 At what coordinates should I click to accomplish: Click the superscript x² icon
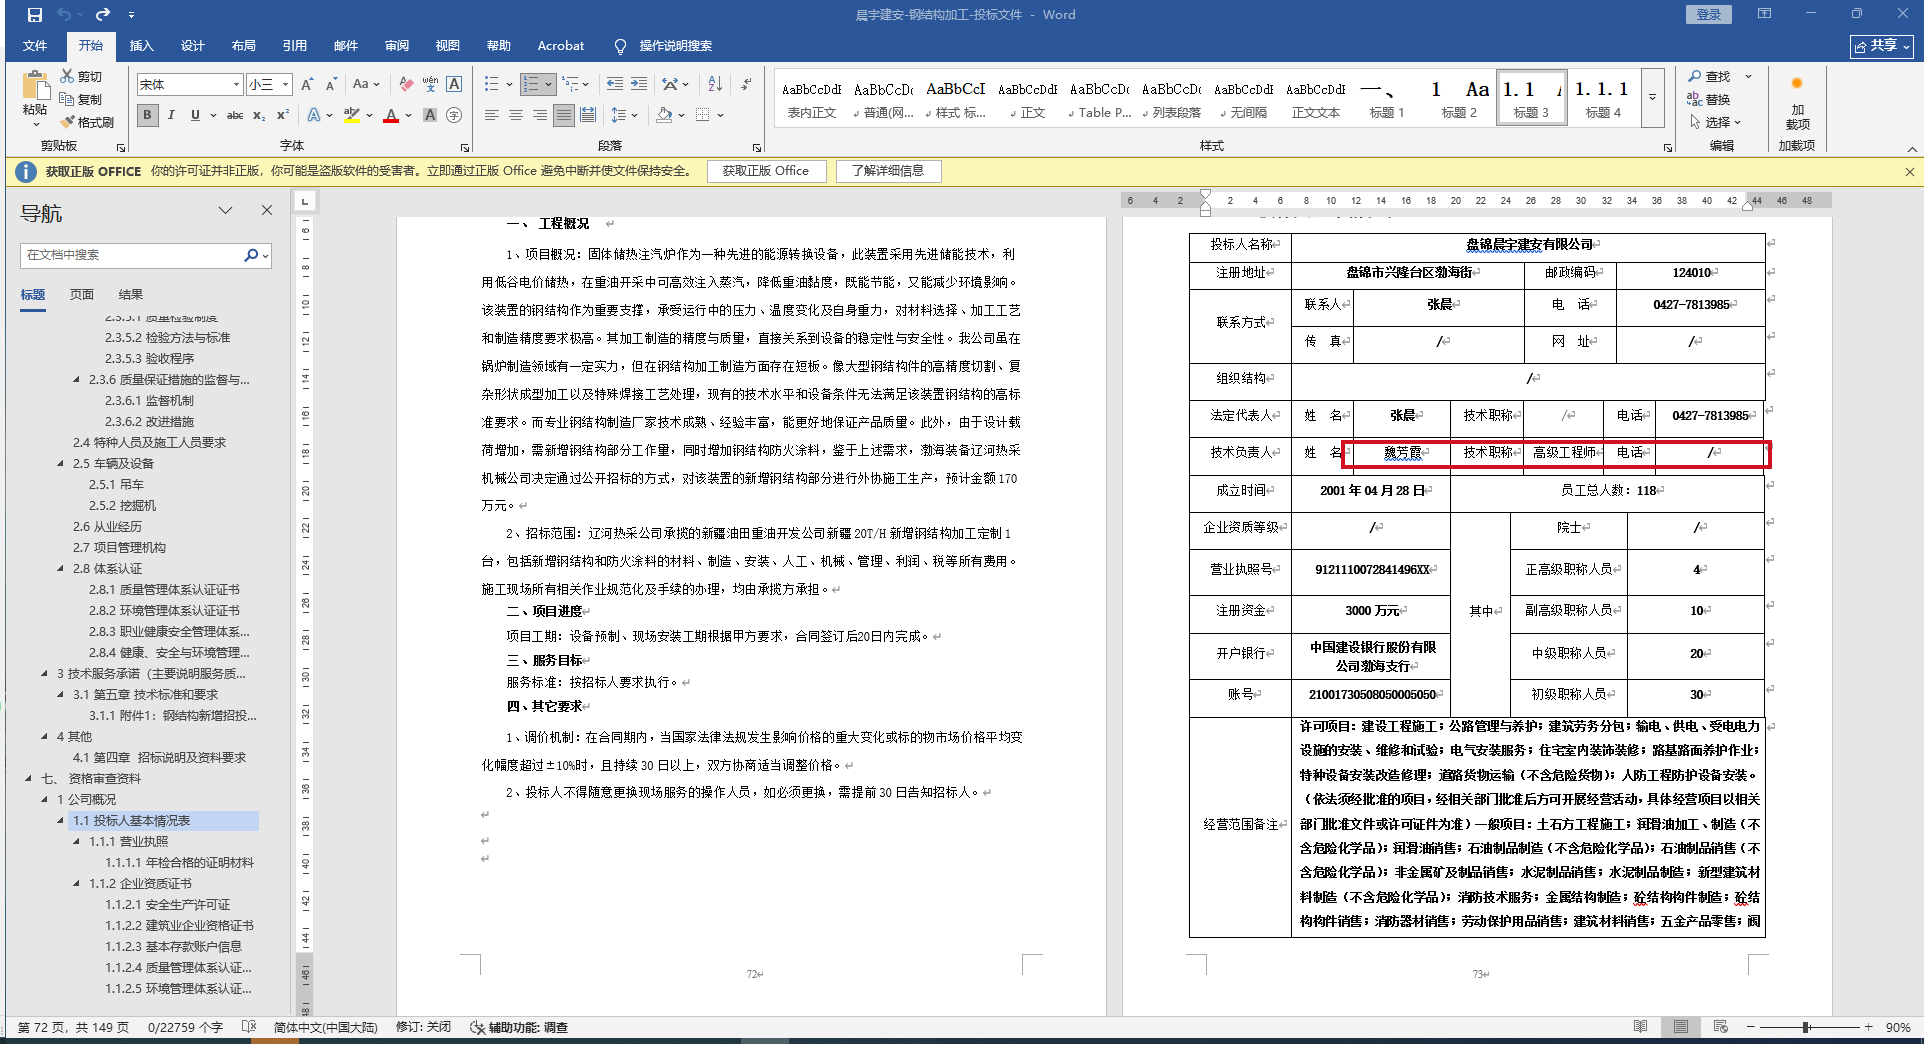point(283,115)
